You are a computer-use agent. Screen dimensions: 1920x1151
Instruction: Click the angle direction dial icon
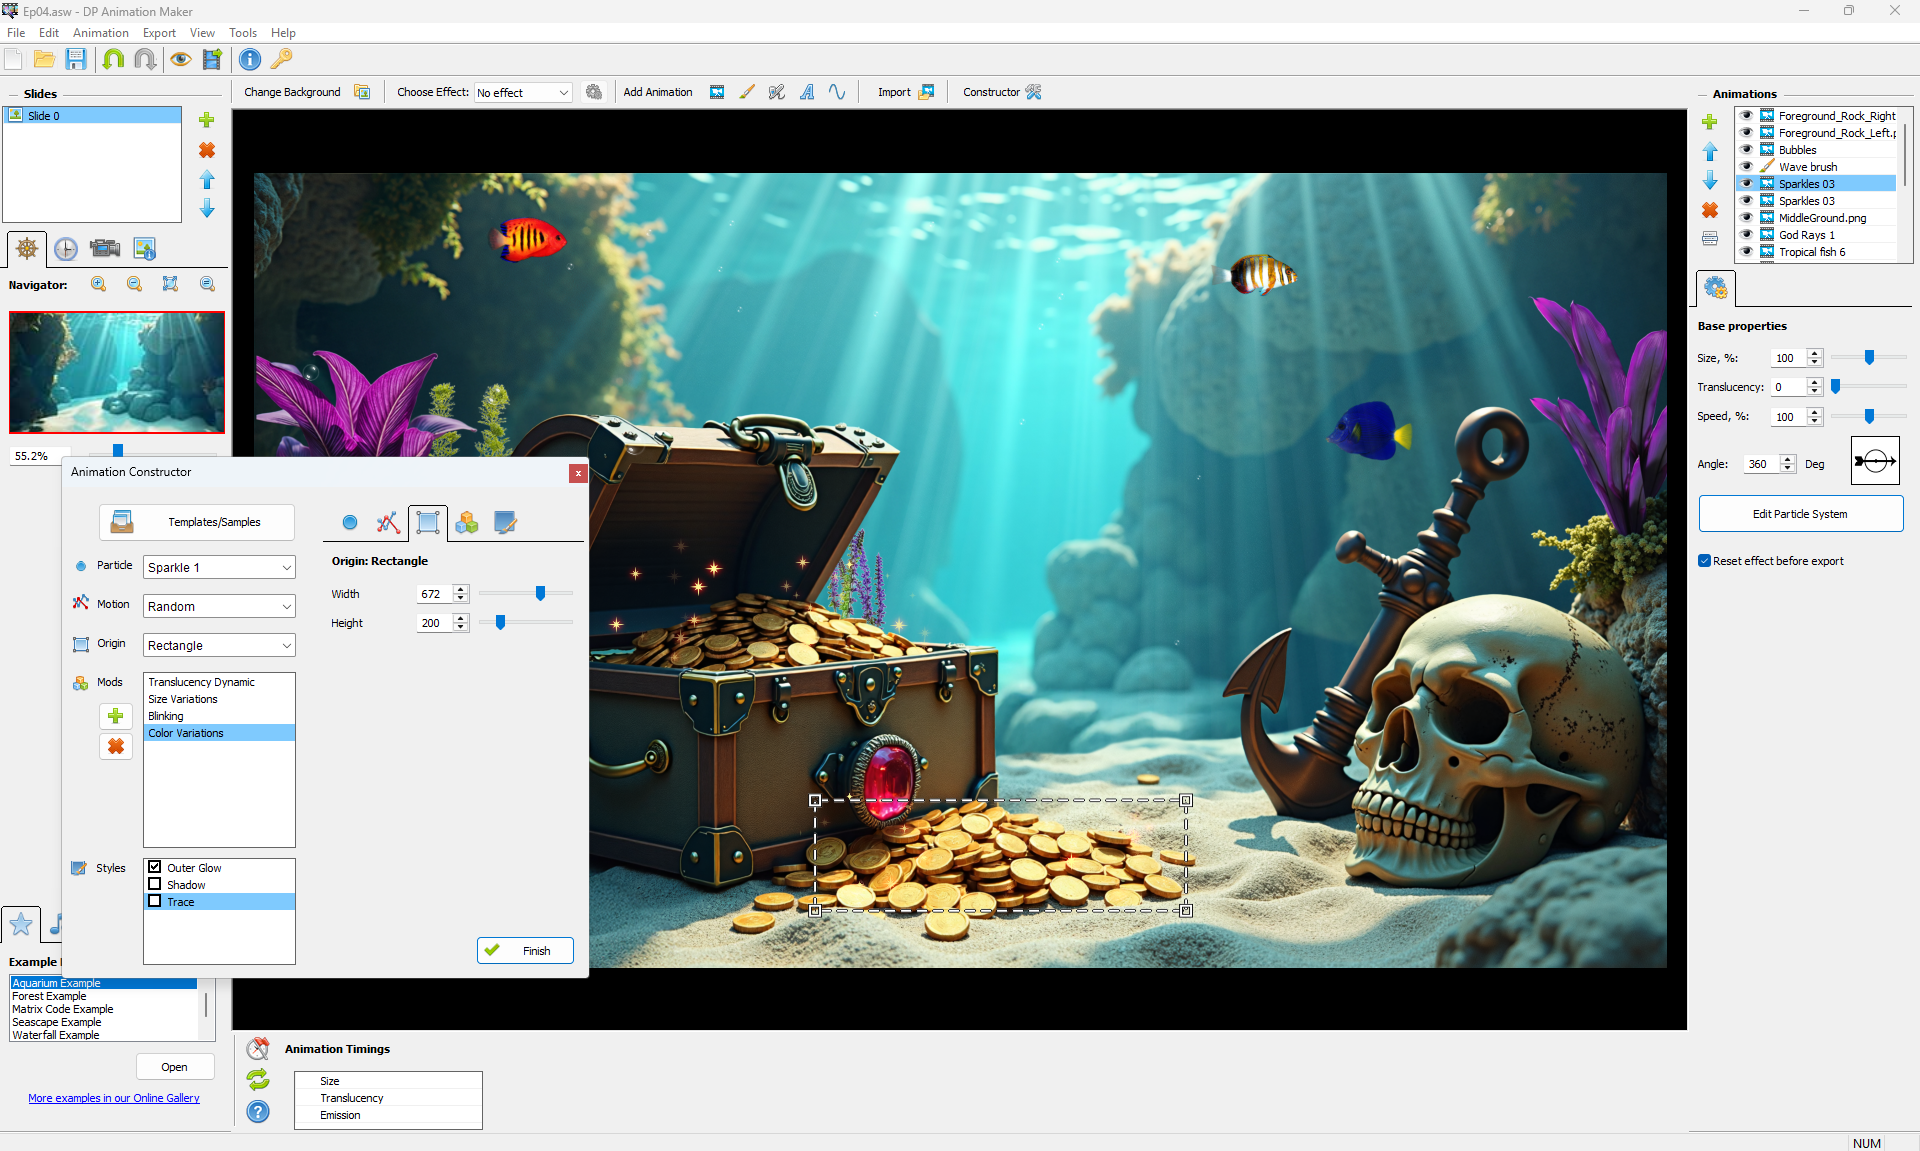click(x=1875, y=461)
